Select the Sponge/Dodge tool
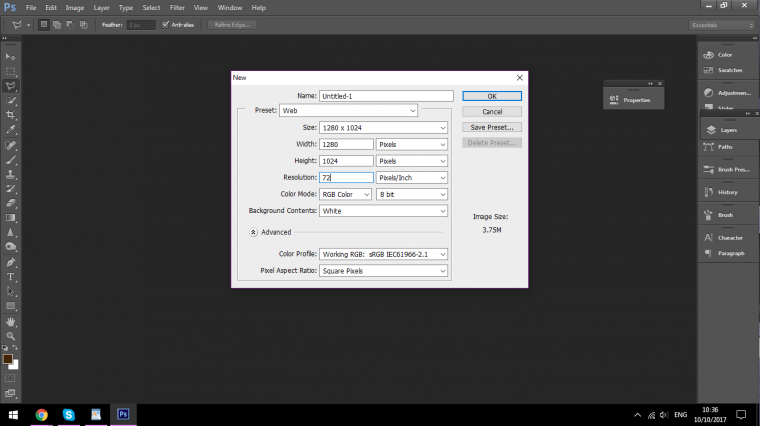This screenshot has height=426, width=760. point(10,247)
